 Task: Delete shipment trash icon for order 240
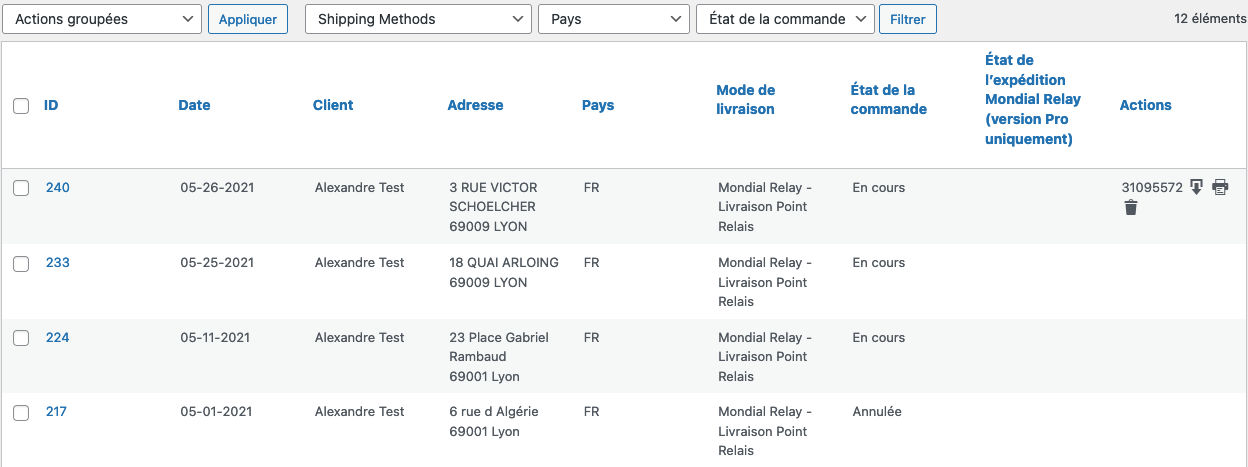pos(1131,208)
